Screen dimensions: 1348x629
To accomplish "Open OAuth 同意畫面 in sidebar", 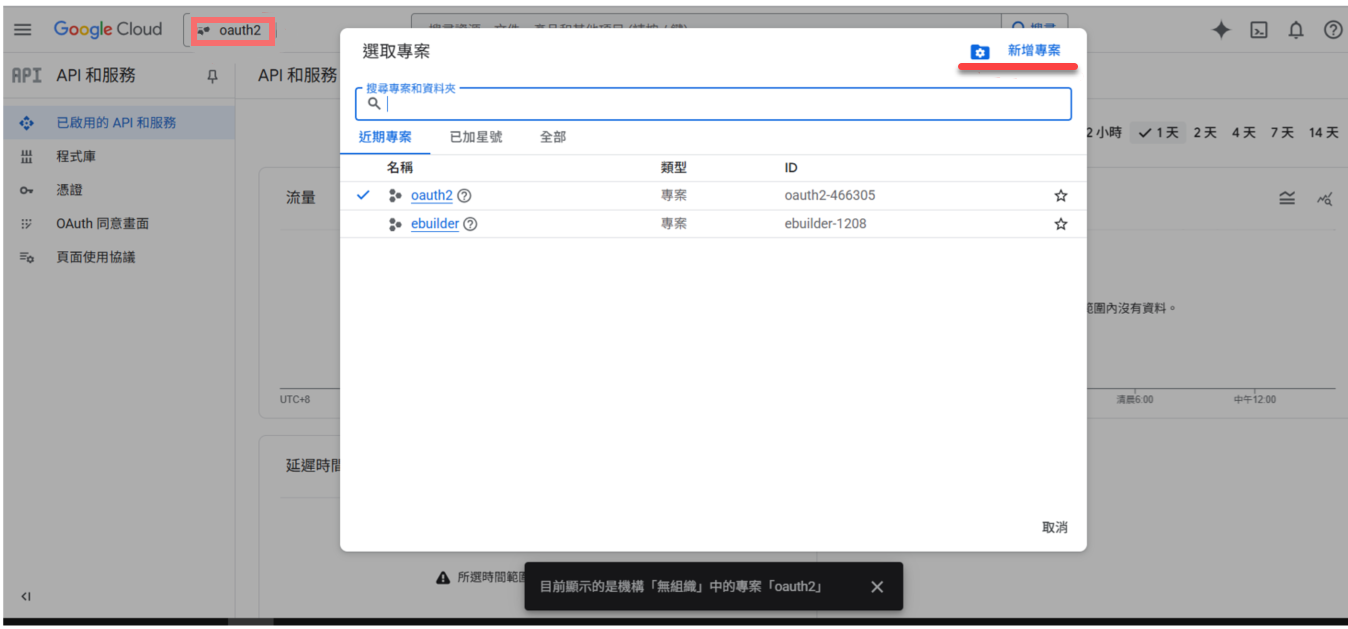I will pyautogui.click(x=102, y=224).
